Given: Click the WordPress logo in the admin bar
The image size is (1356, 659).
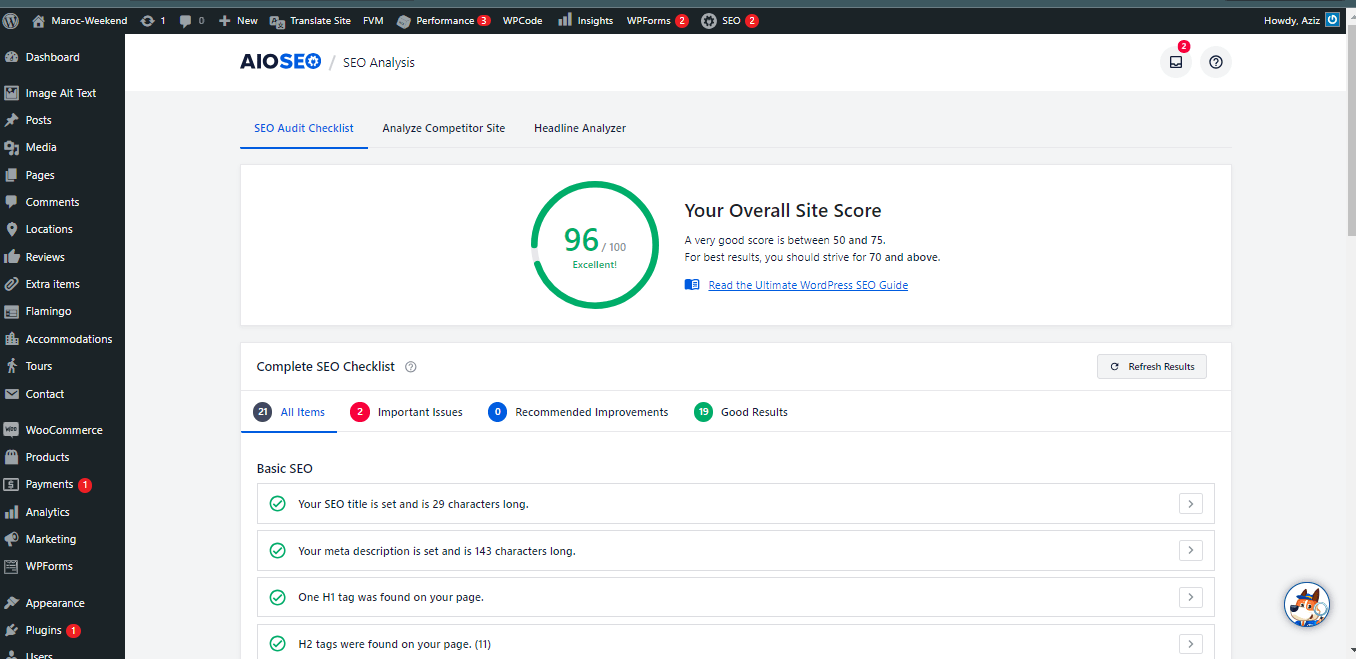Looking at the screenshot, I should point(11,19).
